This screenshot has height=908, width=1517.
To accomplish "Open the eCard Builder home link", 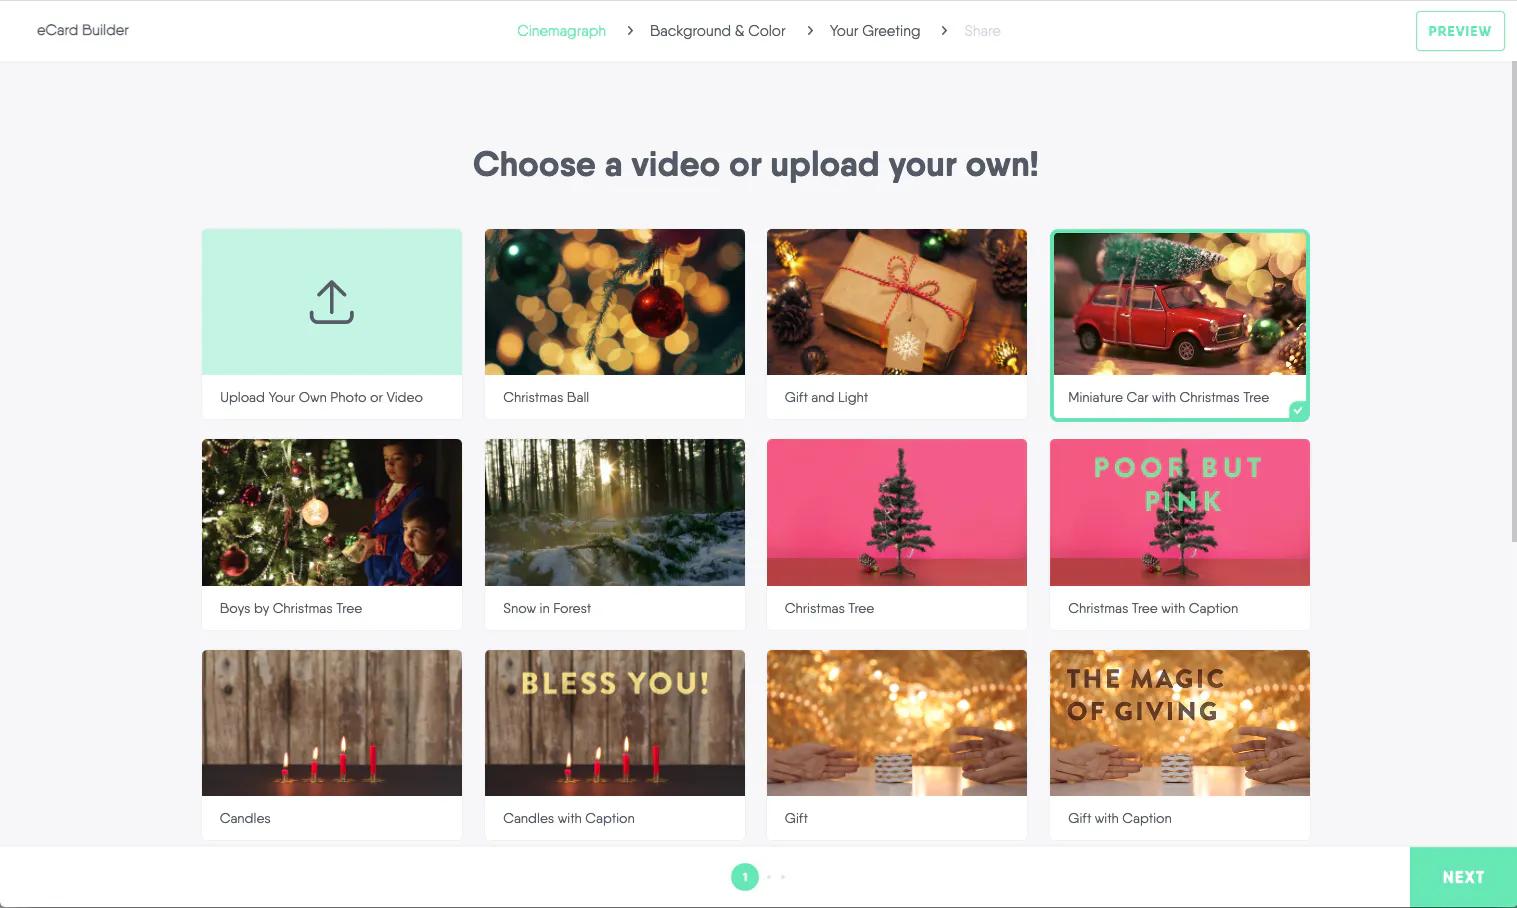I will (83, 30).
